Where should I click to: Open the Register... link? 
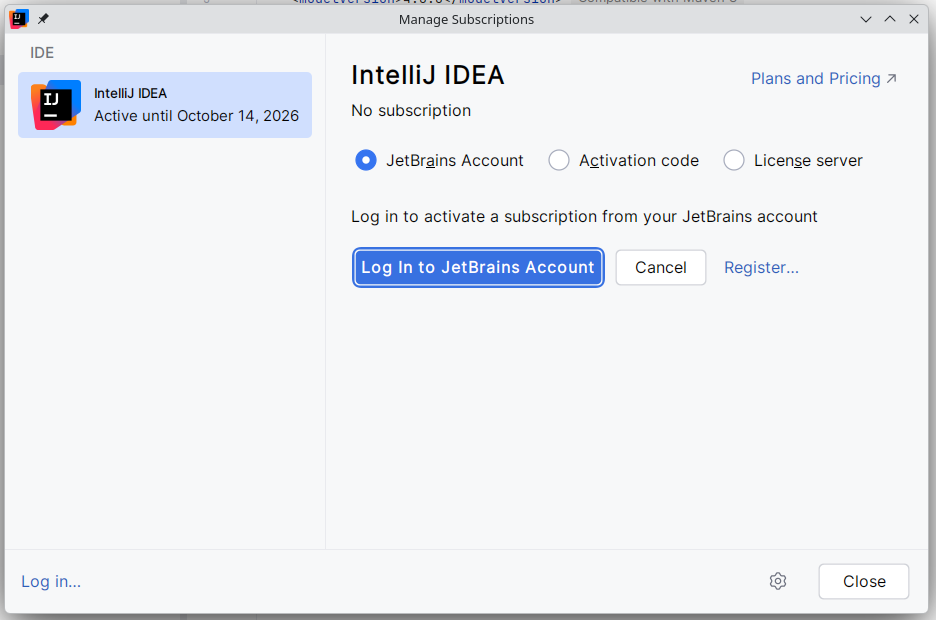coord(761,267)
